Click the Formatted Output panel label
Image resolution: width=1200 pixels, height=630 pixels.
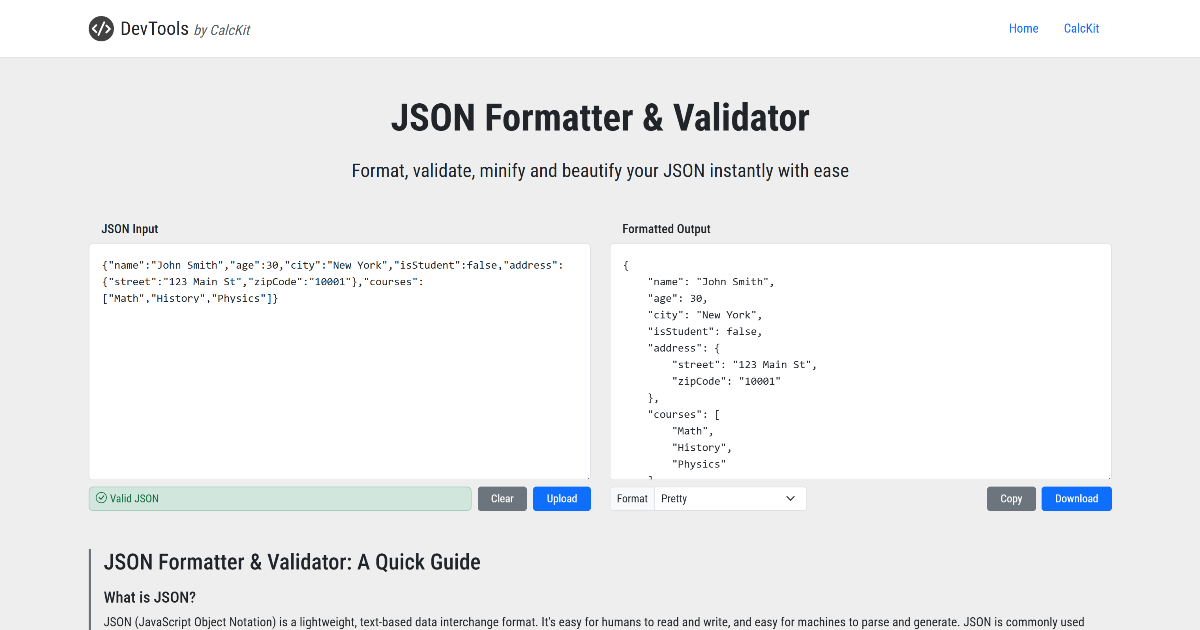[666, 229]
